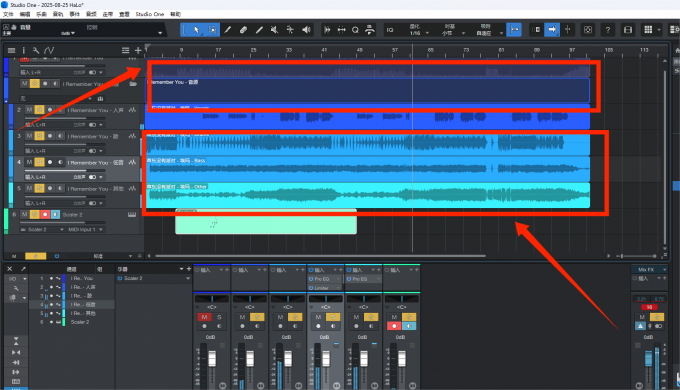Select the Line draw tool
The width and height of the screenshot is (680, 390).
[x=259, y=29]
